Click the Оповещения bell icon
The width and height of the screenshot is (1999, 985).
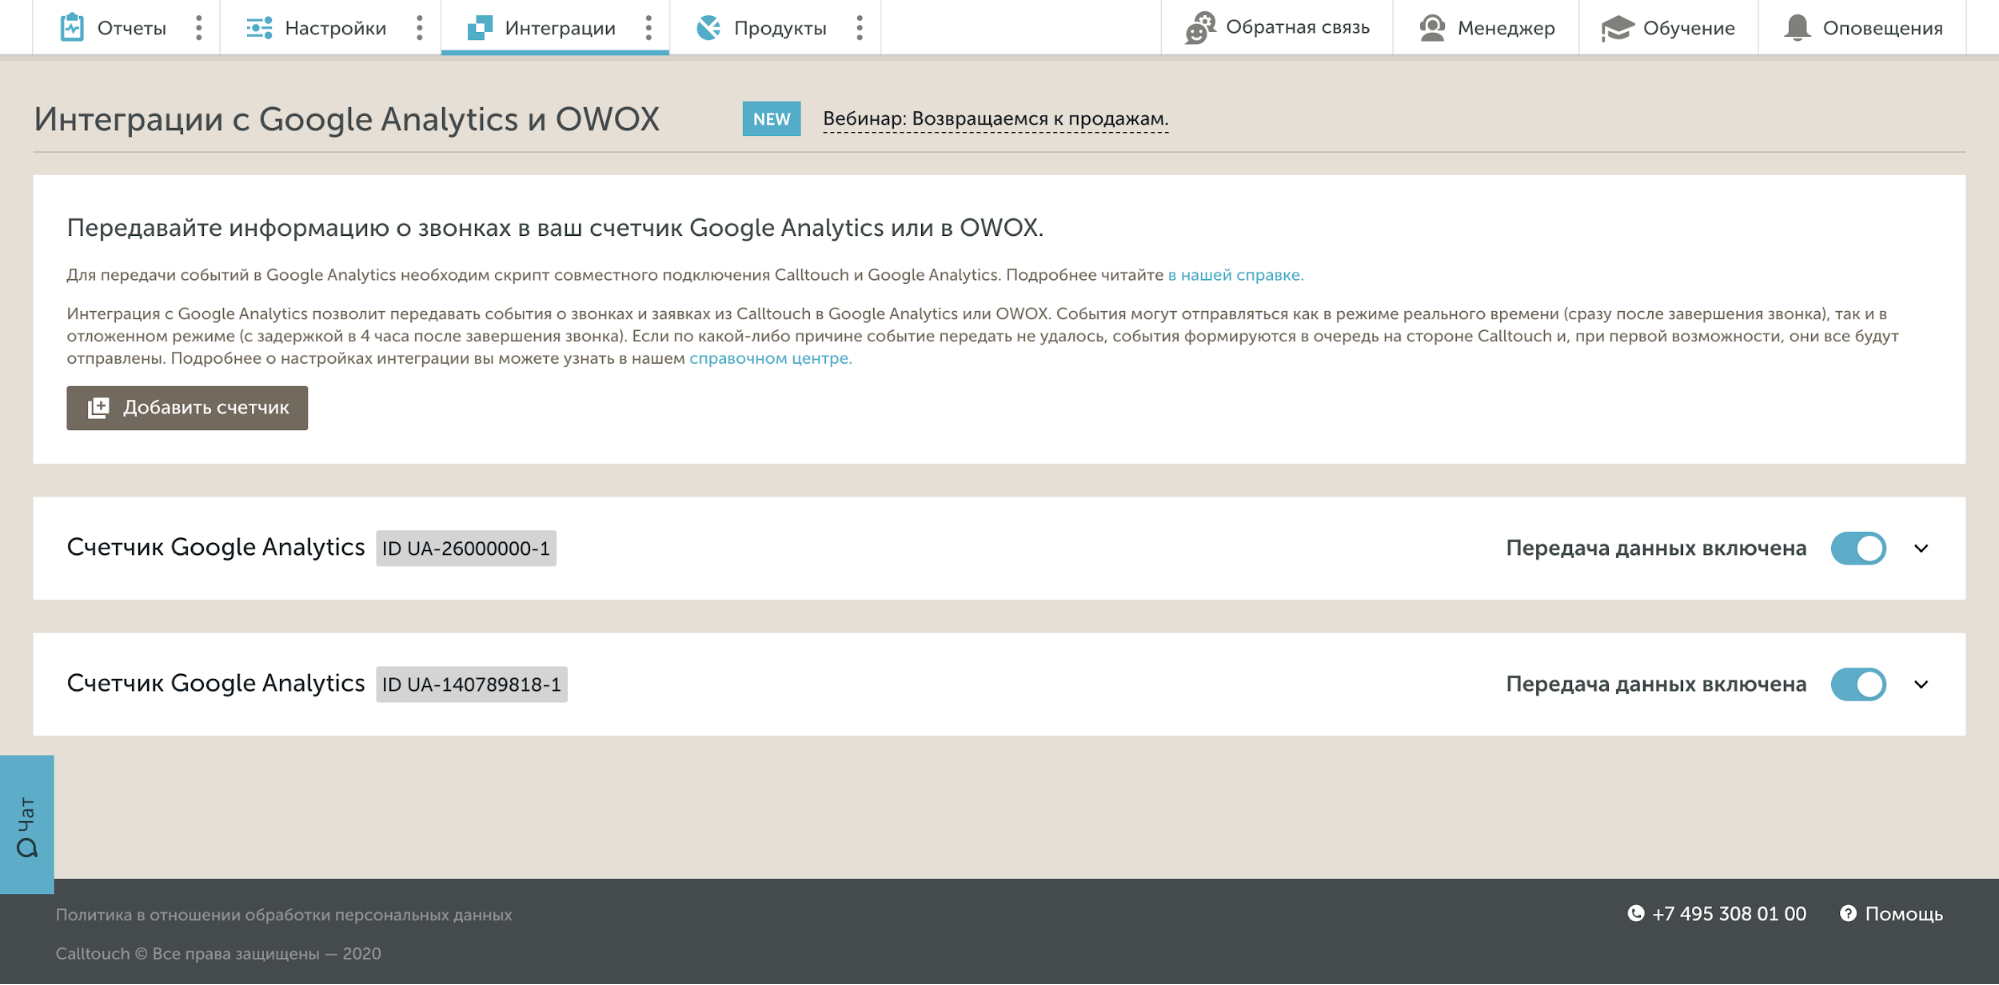pyautogui.click(x=1797, y=27)
